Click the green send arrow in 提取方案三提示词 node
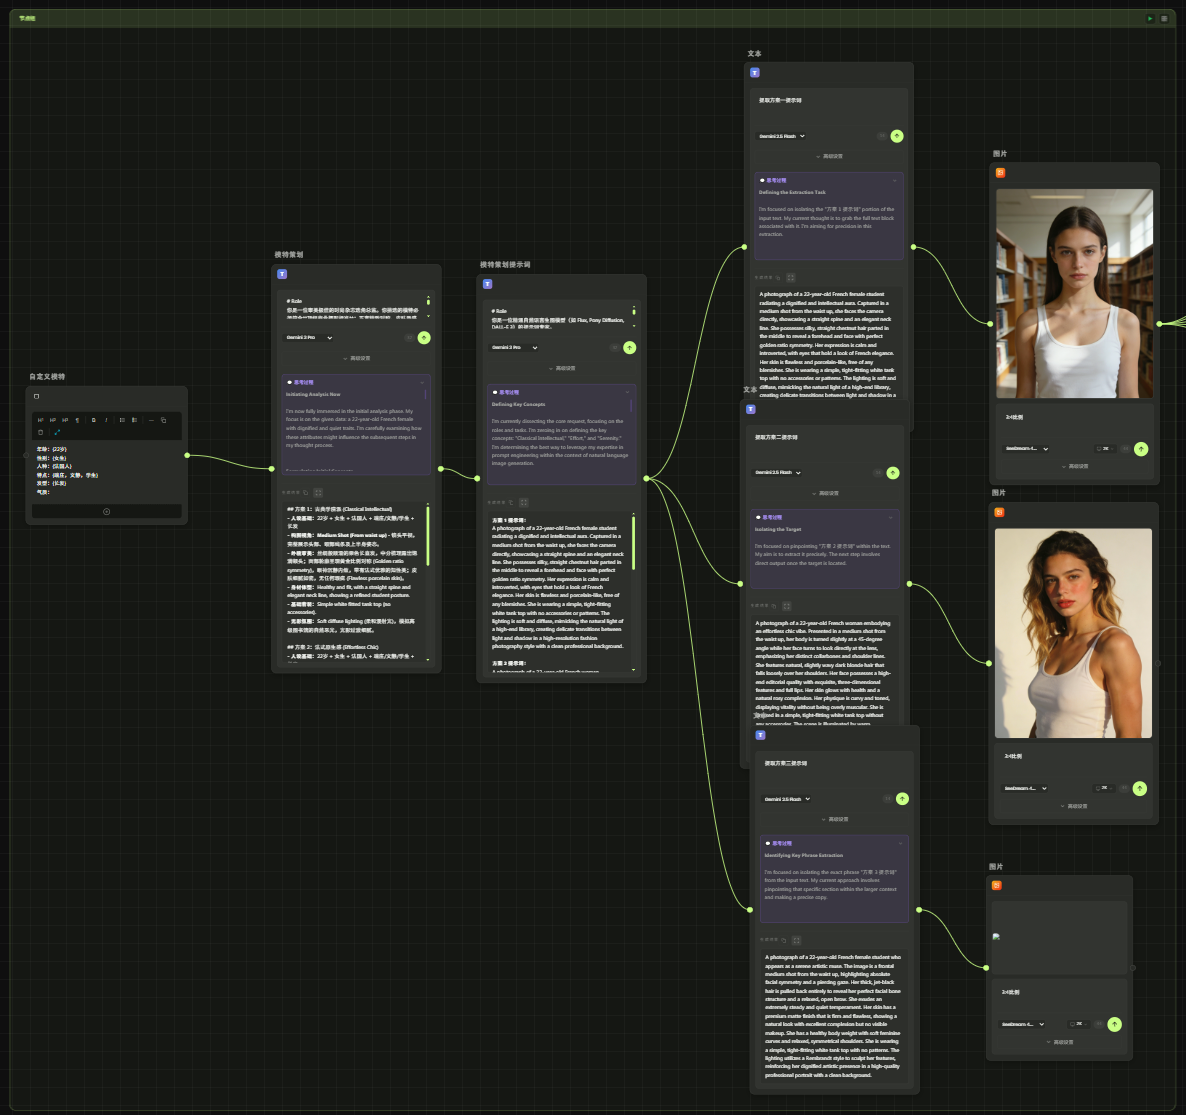This screenshot has width=1186, height=1115. click(902, 799)
